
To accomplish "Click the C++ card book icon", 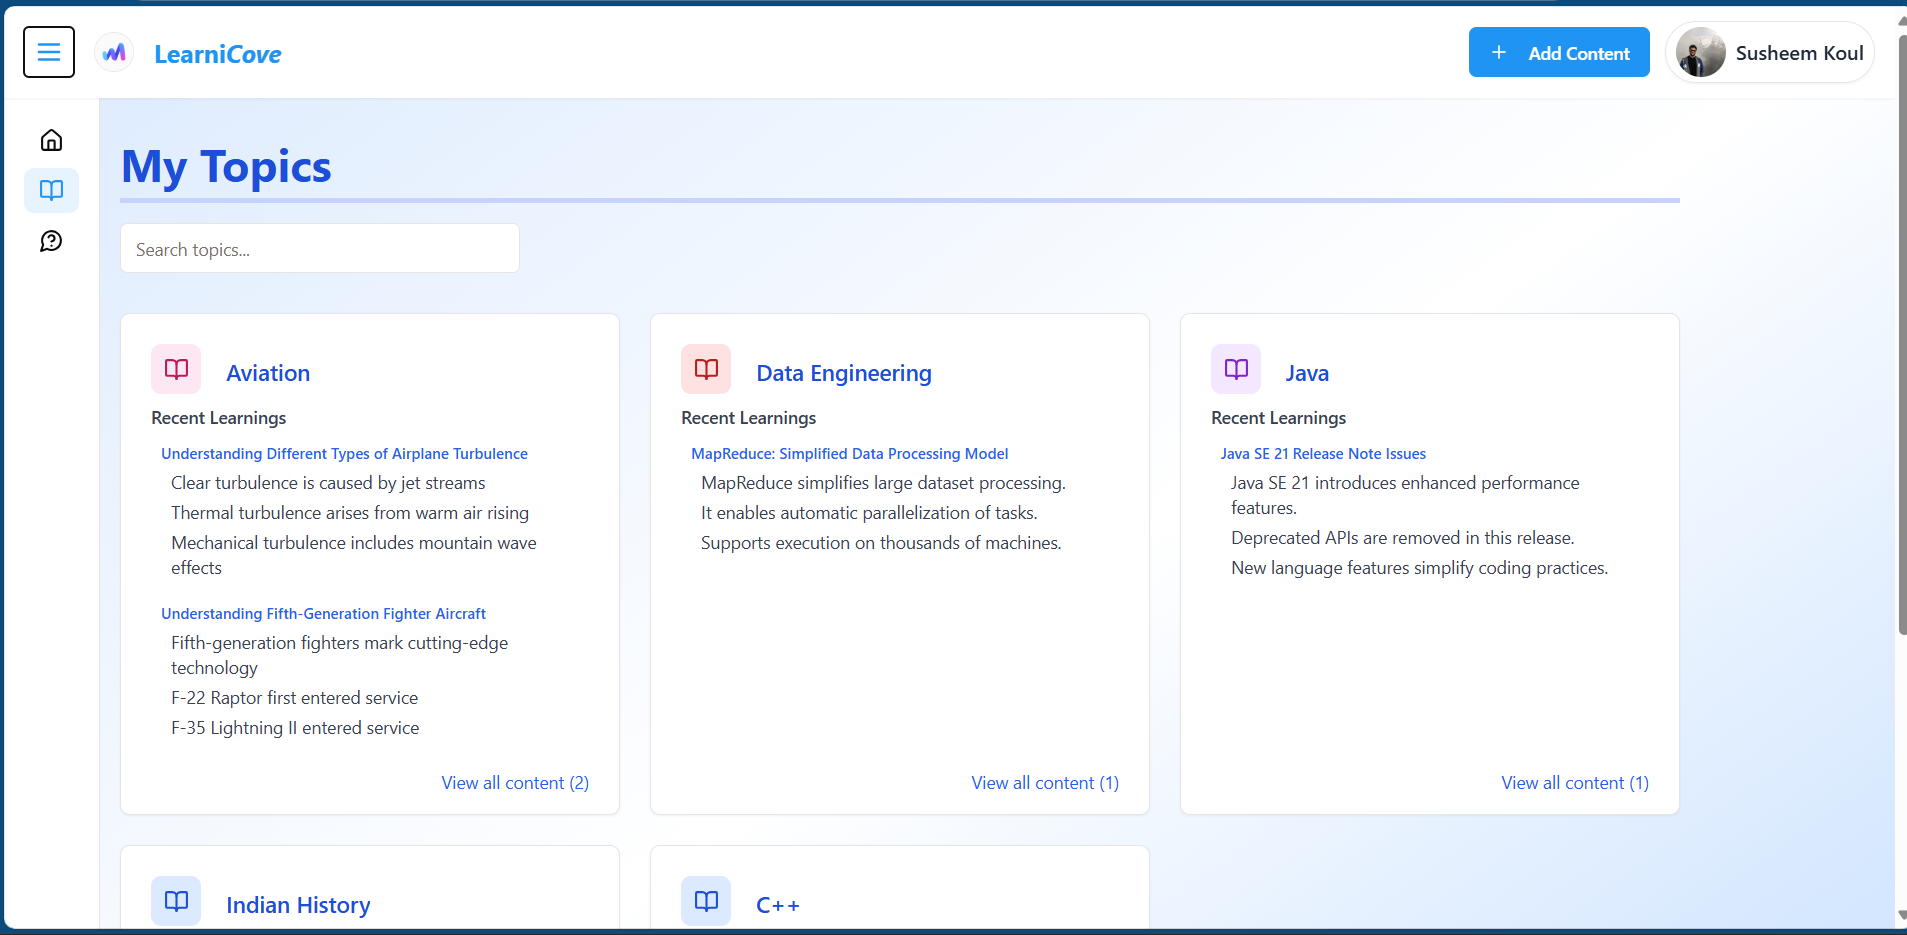I will 706,901.
